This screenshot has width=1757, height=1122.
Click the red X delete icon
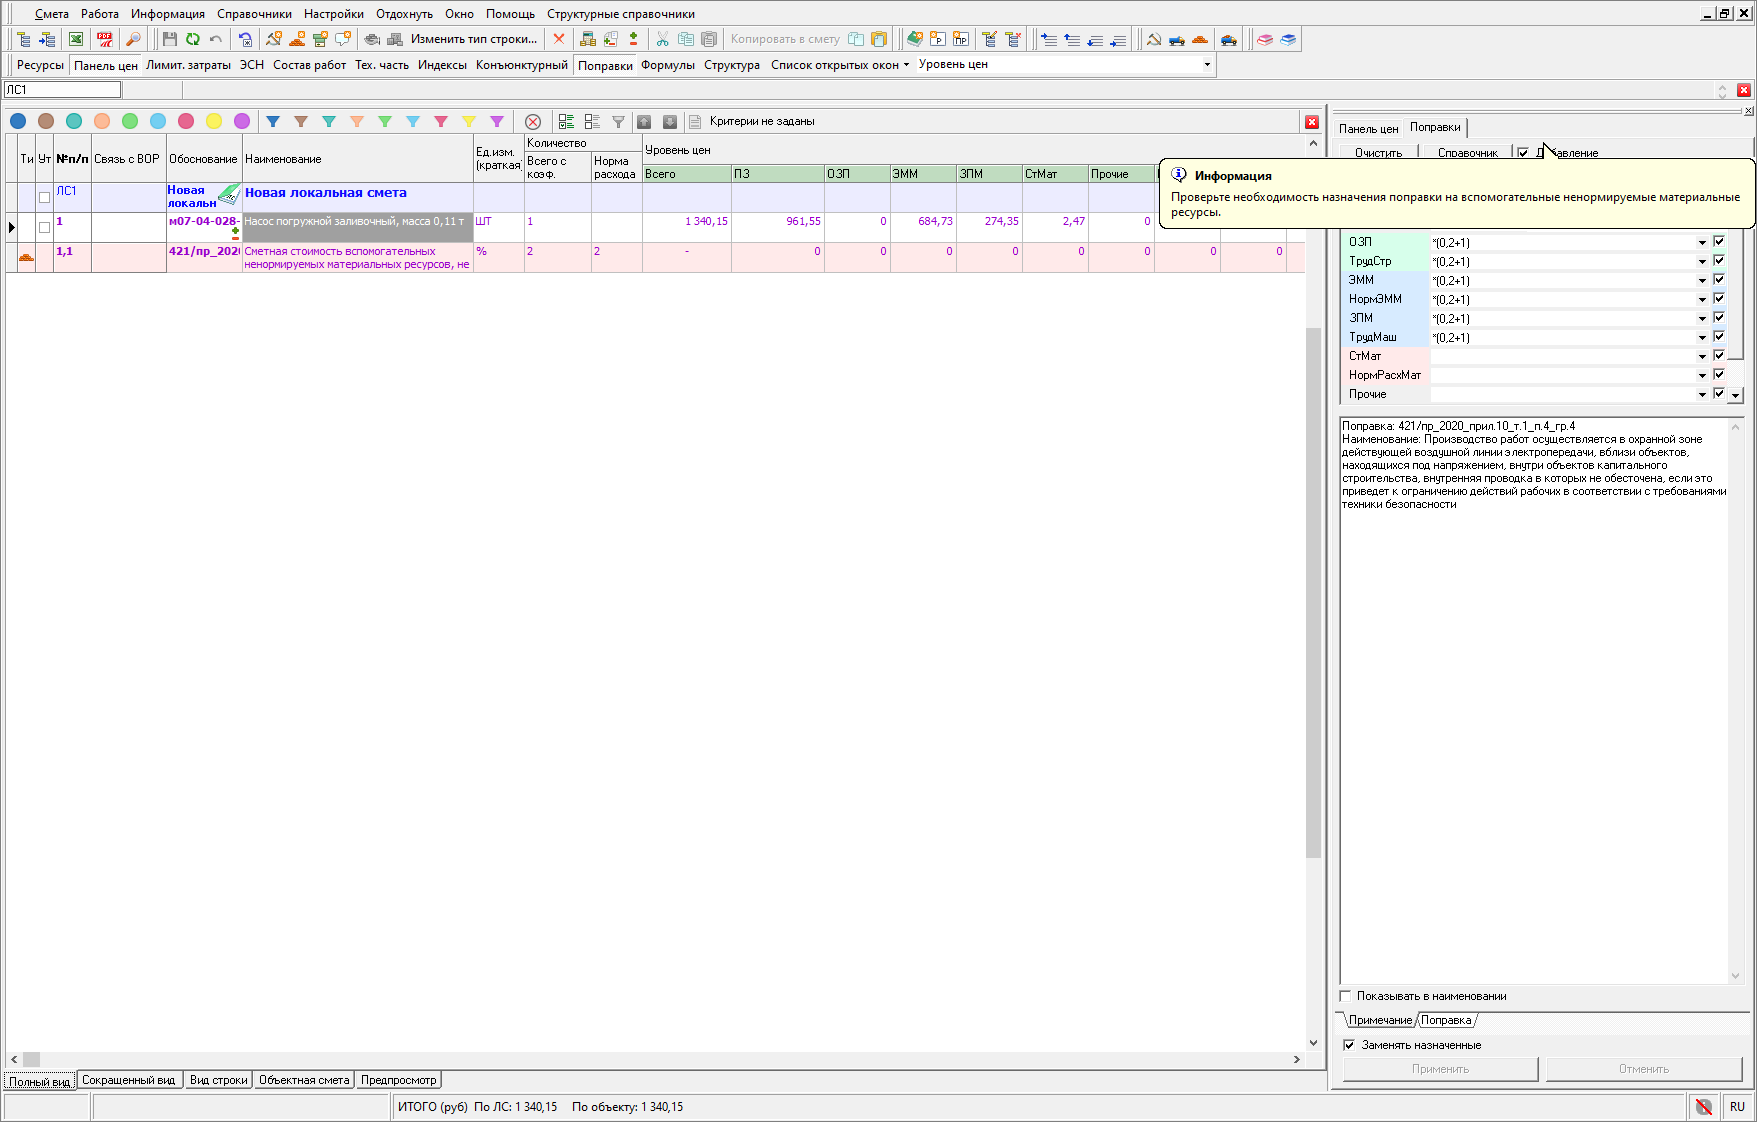click(x=559, y=39)
